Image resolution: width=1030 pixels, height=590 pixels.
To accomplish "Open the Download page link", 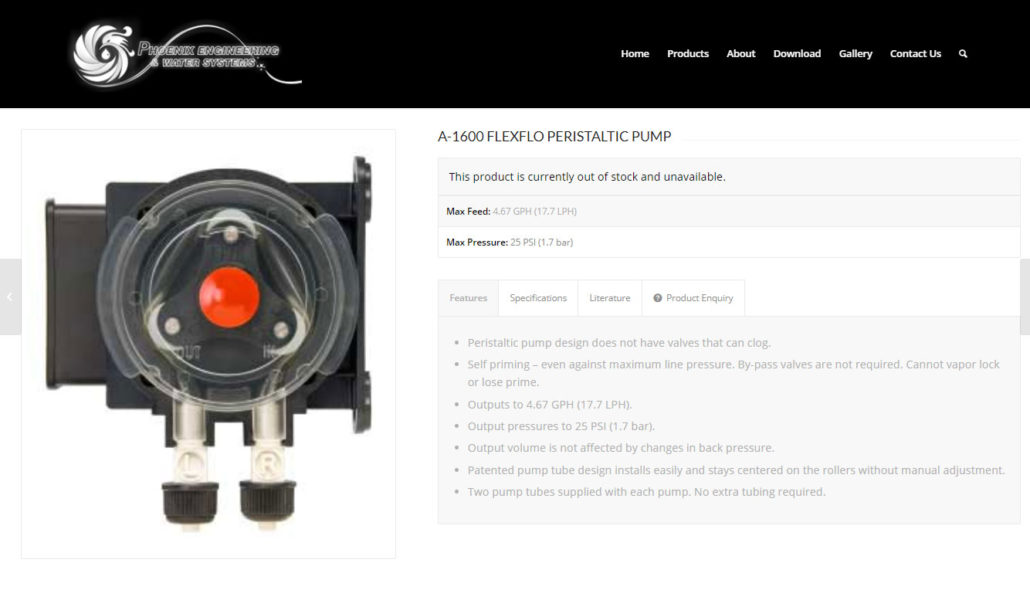I will (797, 54).
